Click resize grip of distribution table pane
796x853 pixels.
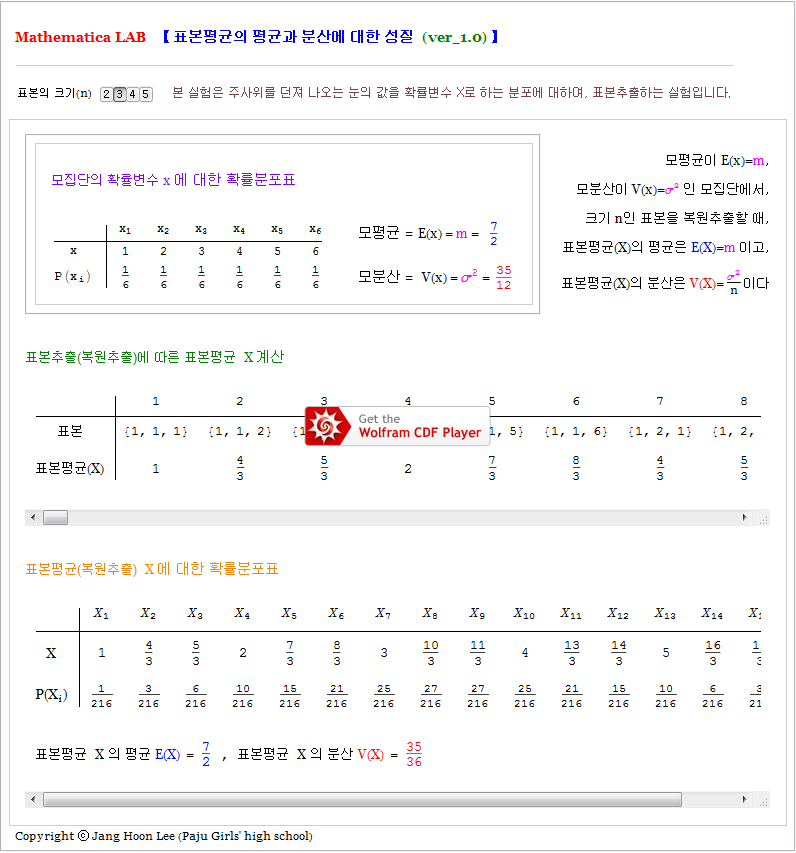click(763, 802)
